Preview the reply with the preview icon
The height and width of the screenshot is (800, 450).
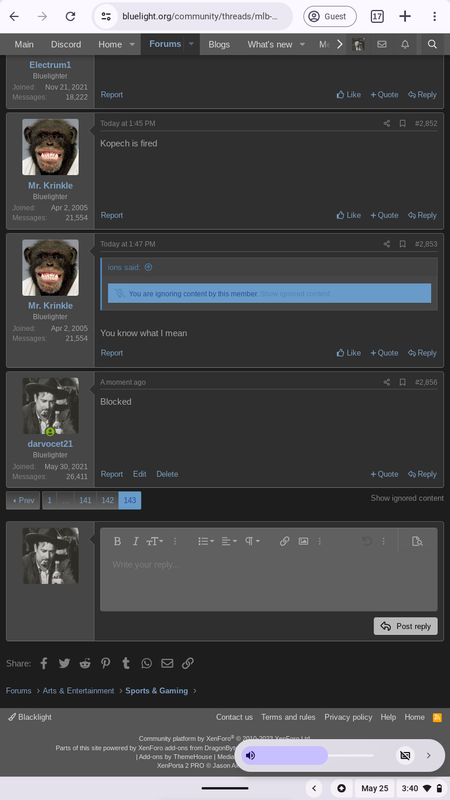point(417,541)
